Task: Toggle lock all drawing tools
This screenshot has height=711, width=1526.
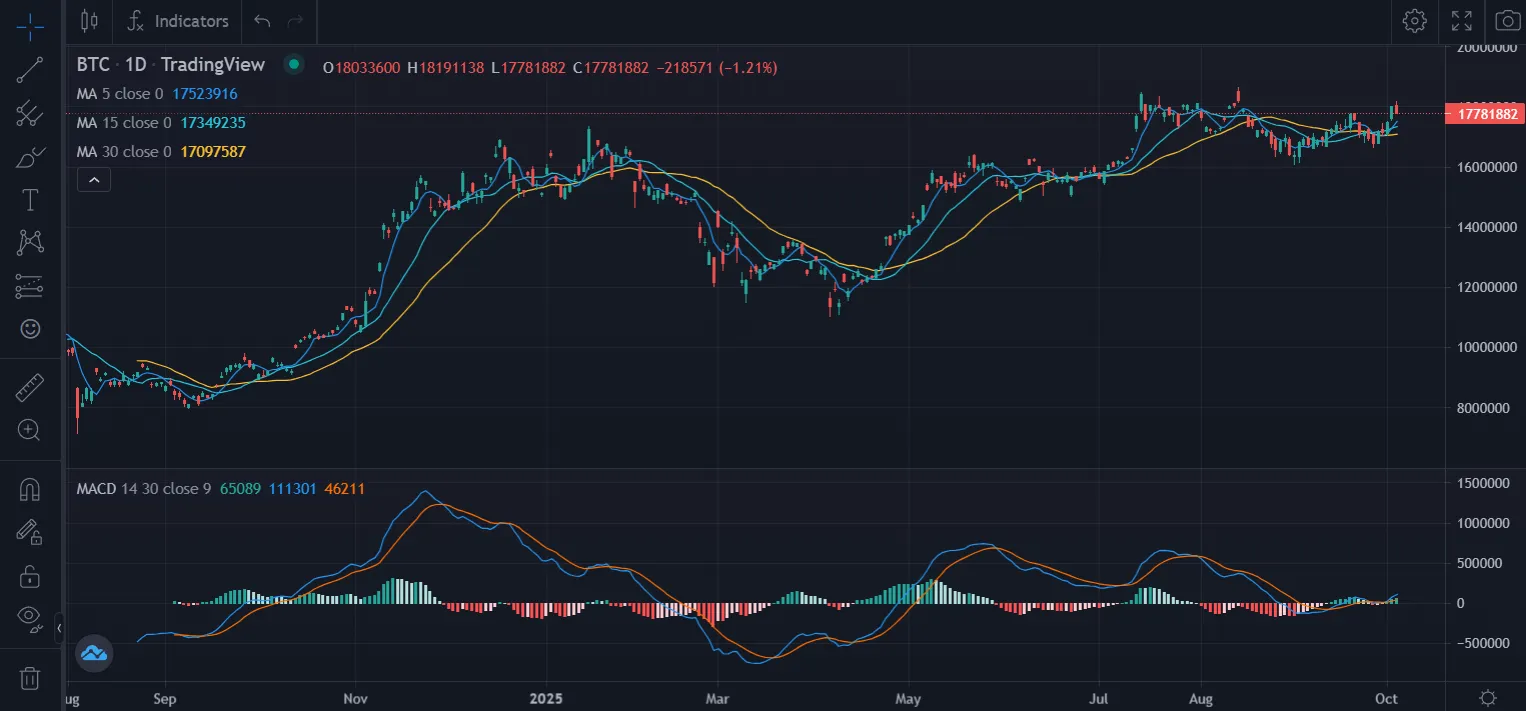Action: [30, 576]
